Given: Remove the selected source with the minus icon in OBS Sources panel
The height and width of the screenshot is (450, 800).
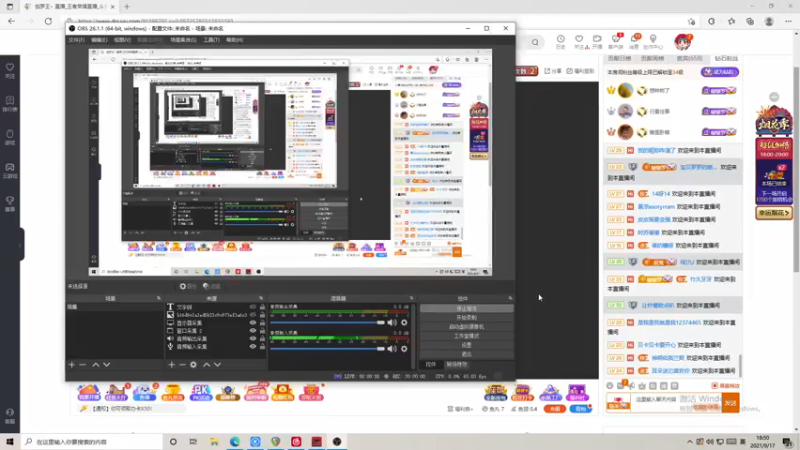Looking at the screenshot, I should click(182, 365).
